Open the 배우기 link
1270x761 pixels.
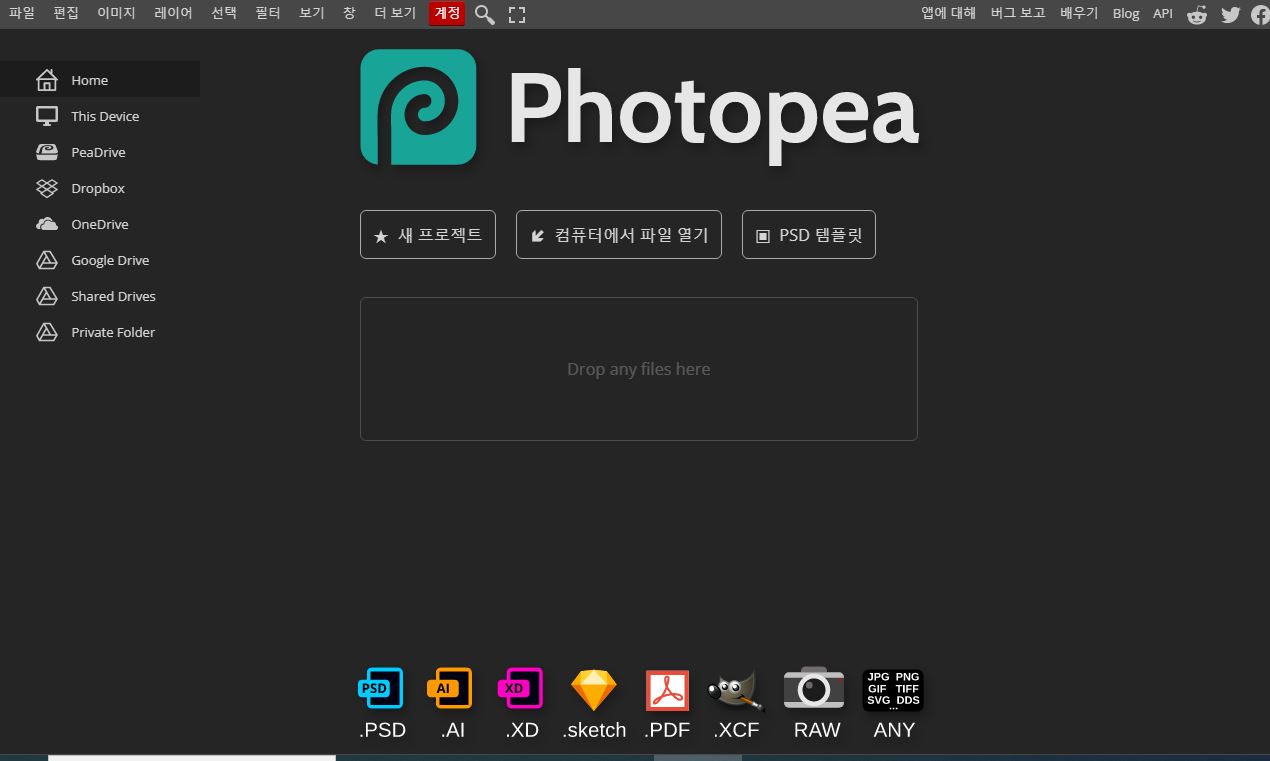coord(1079,14)
